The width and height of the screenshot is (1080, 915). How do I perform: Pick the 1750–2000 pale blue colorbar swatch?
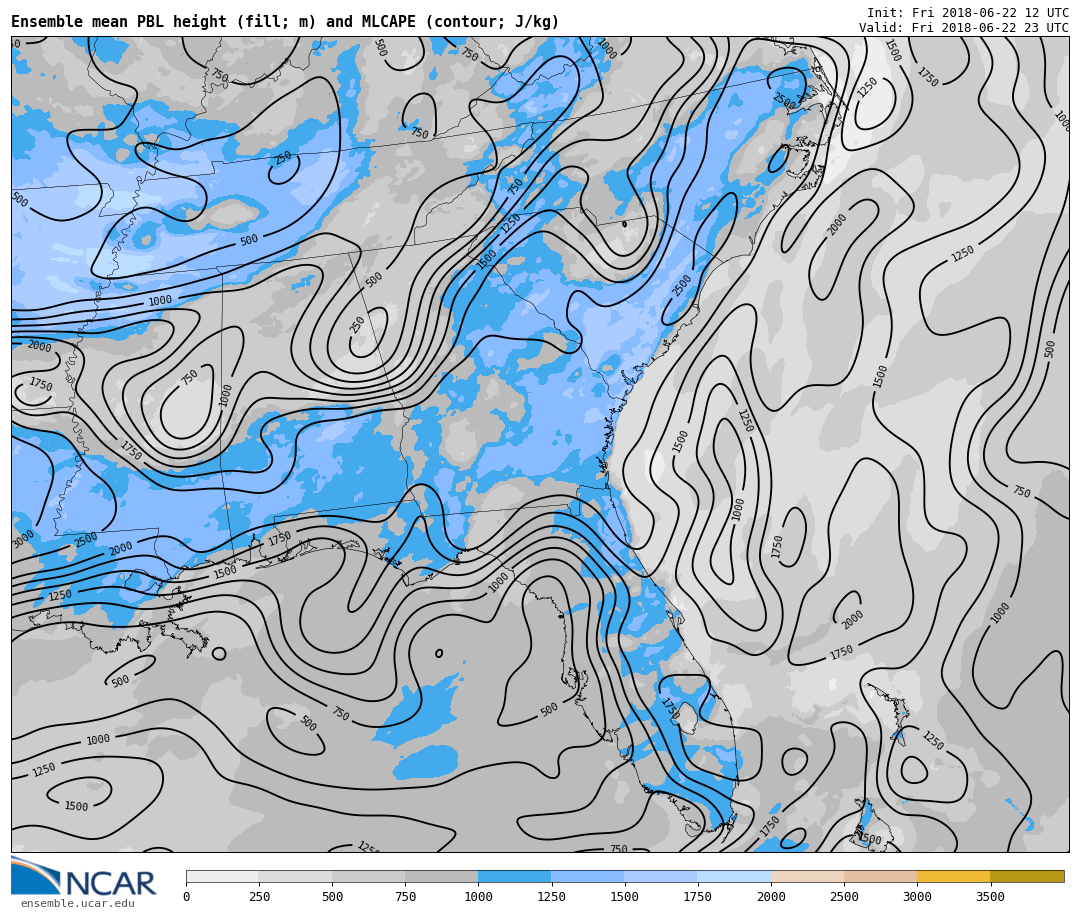tap(734, 876)
